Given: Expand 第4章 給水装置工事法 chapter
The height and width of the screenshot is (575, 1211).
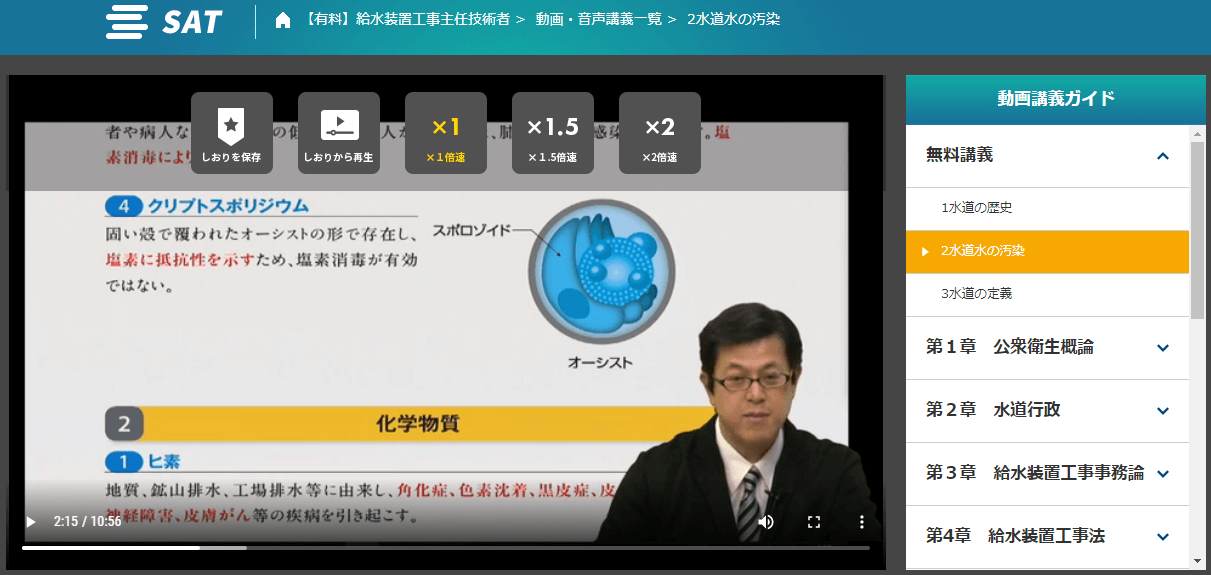Looking at the screenshot, I should pyautogui.click(x=1047, y=537).
